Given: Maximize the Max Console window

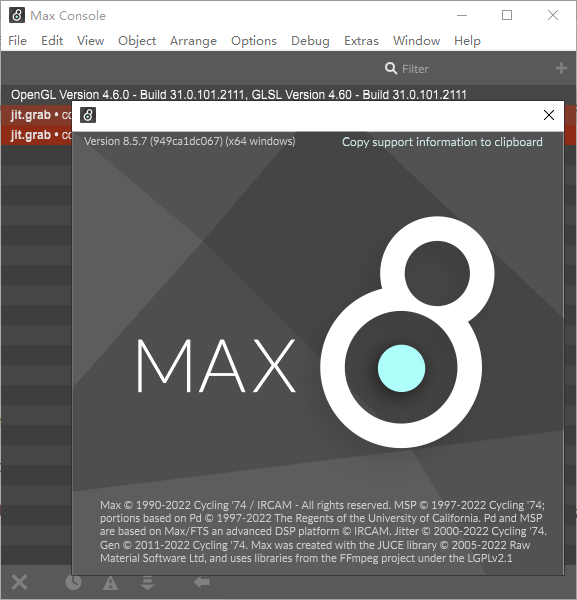Looking at the screenshot, I should click(x=507, y=15).
